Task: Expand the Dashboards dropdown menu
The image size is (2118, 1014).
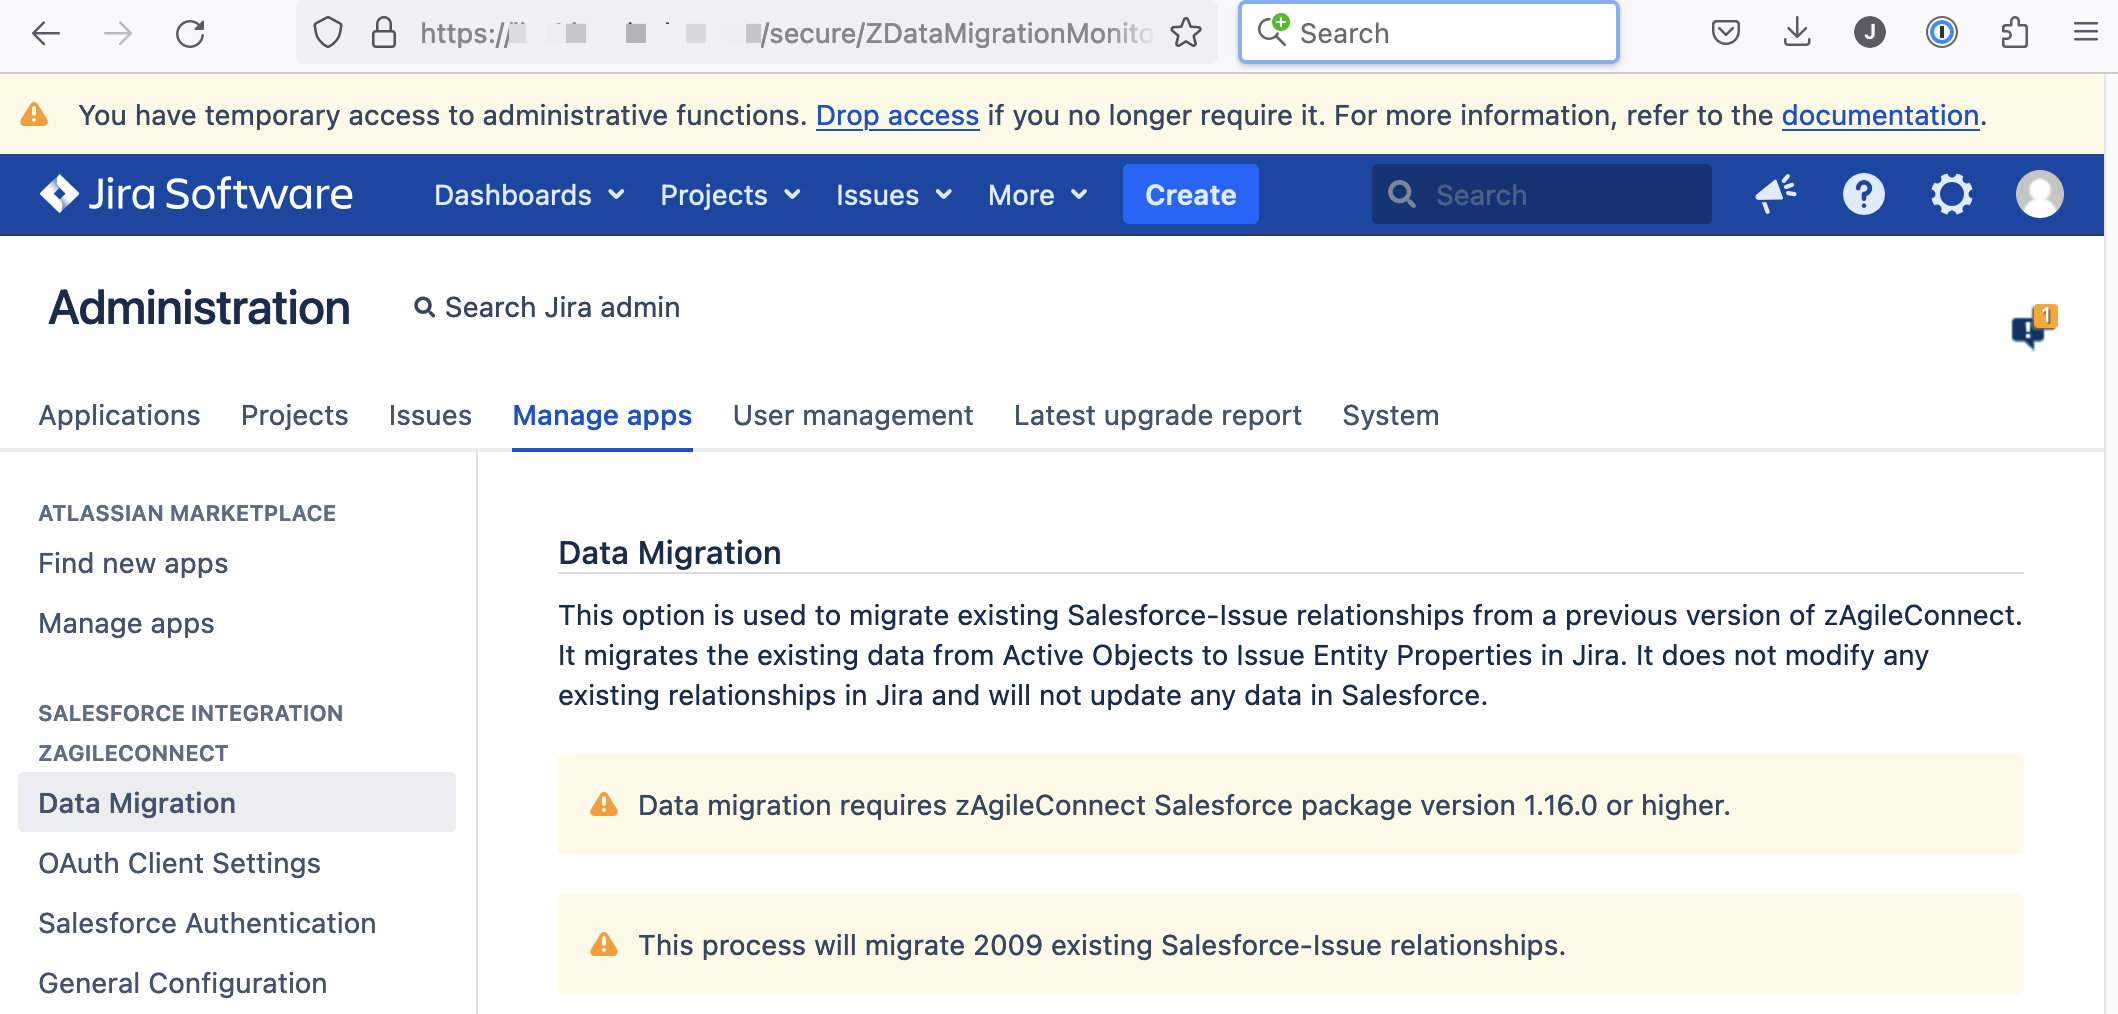Action: coord(529,195)
